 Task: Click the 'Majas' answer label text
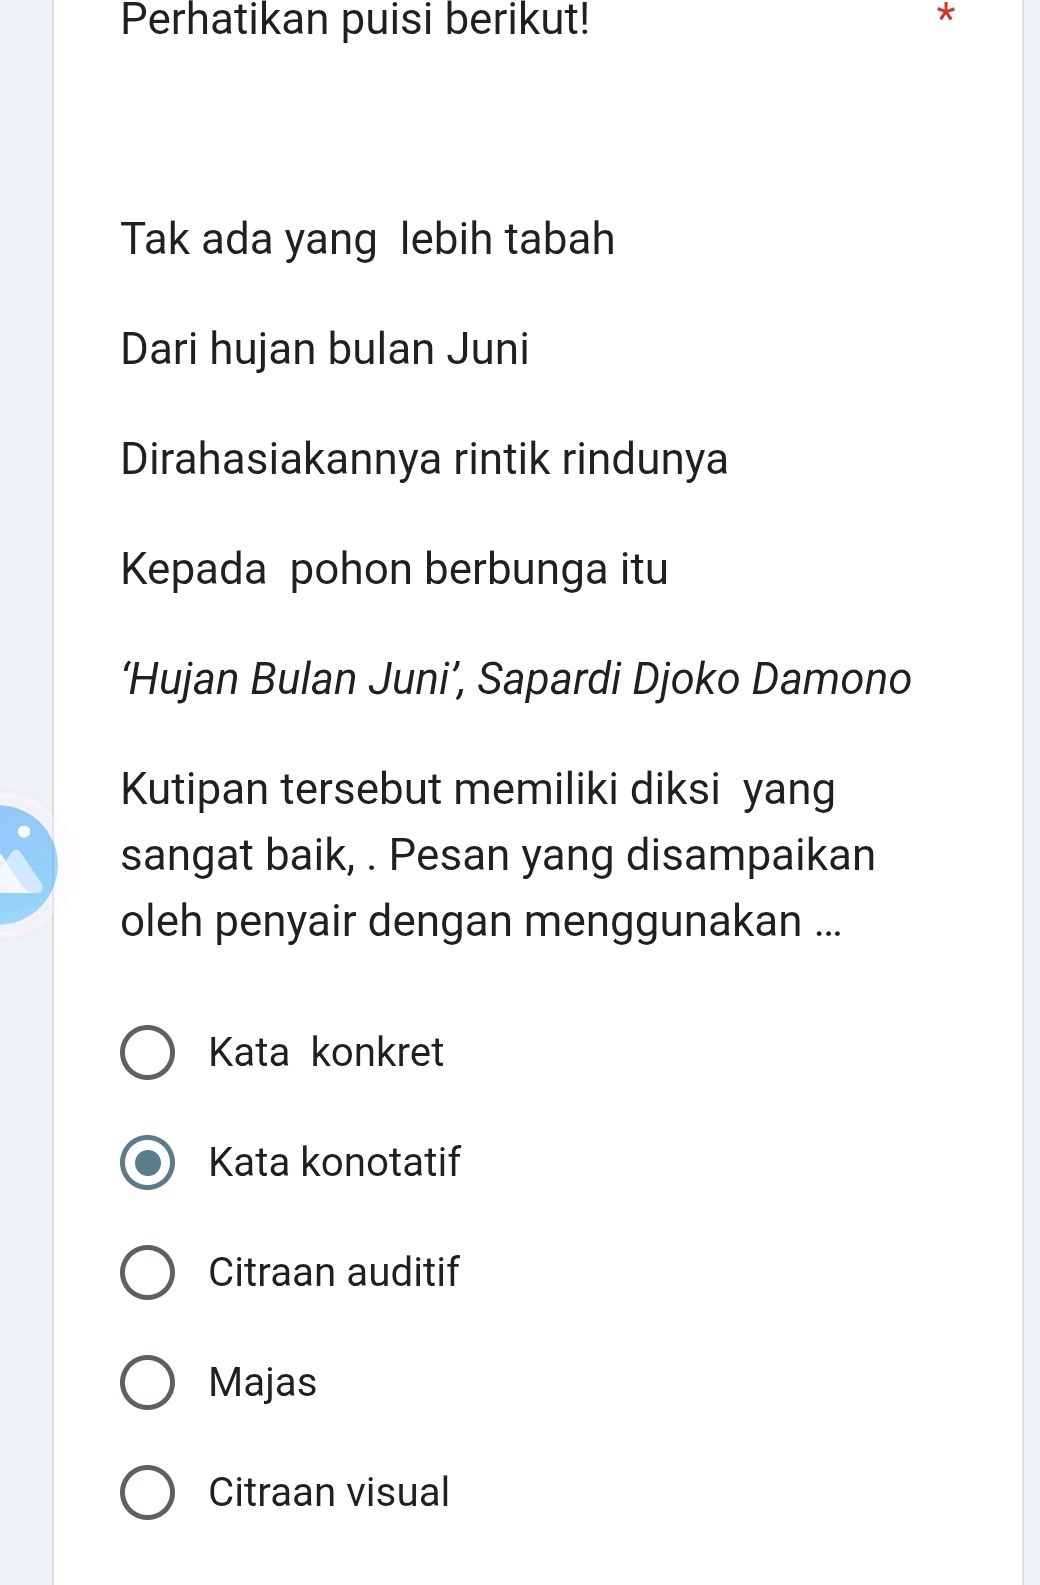point(262,1382)
